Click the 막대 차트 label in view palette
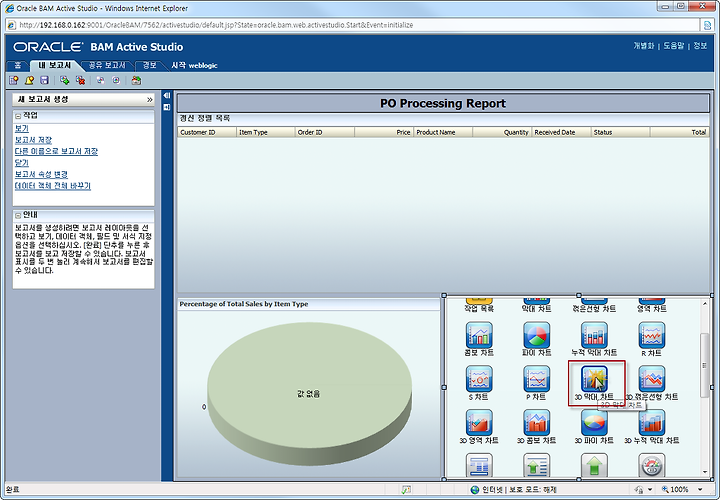The width and height of the screenshot is (720, 500). coord(536,309)
